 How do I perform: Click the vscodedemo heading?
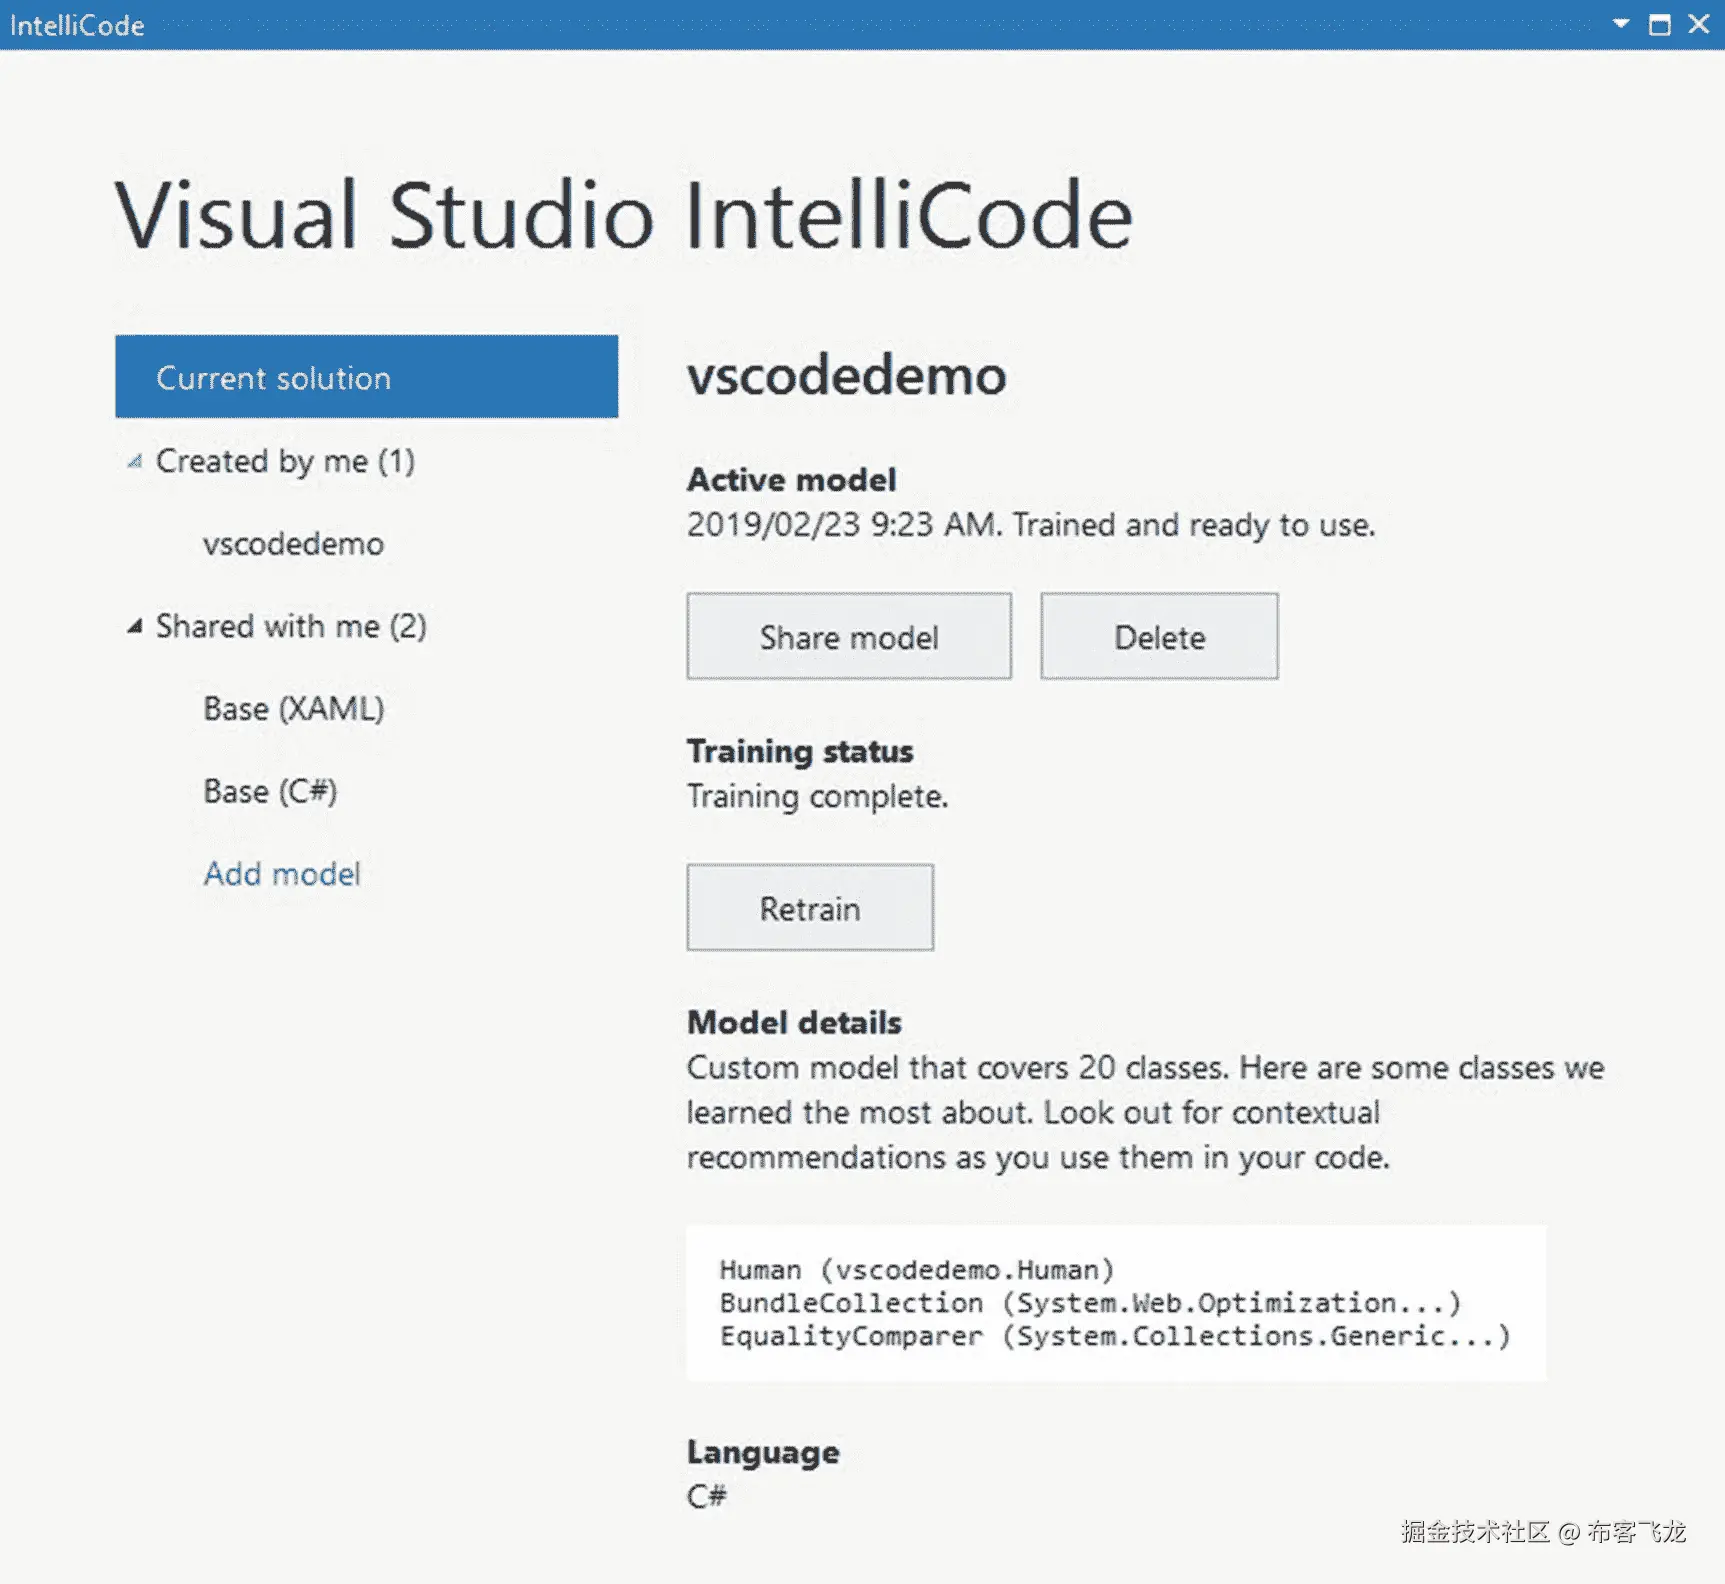[847, 376]
